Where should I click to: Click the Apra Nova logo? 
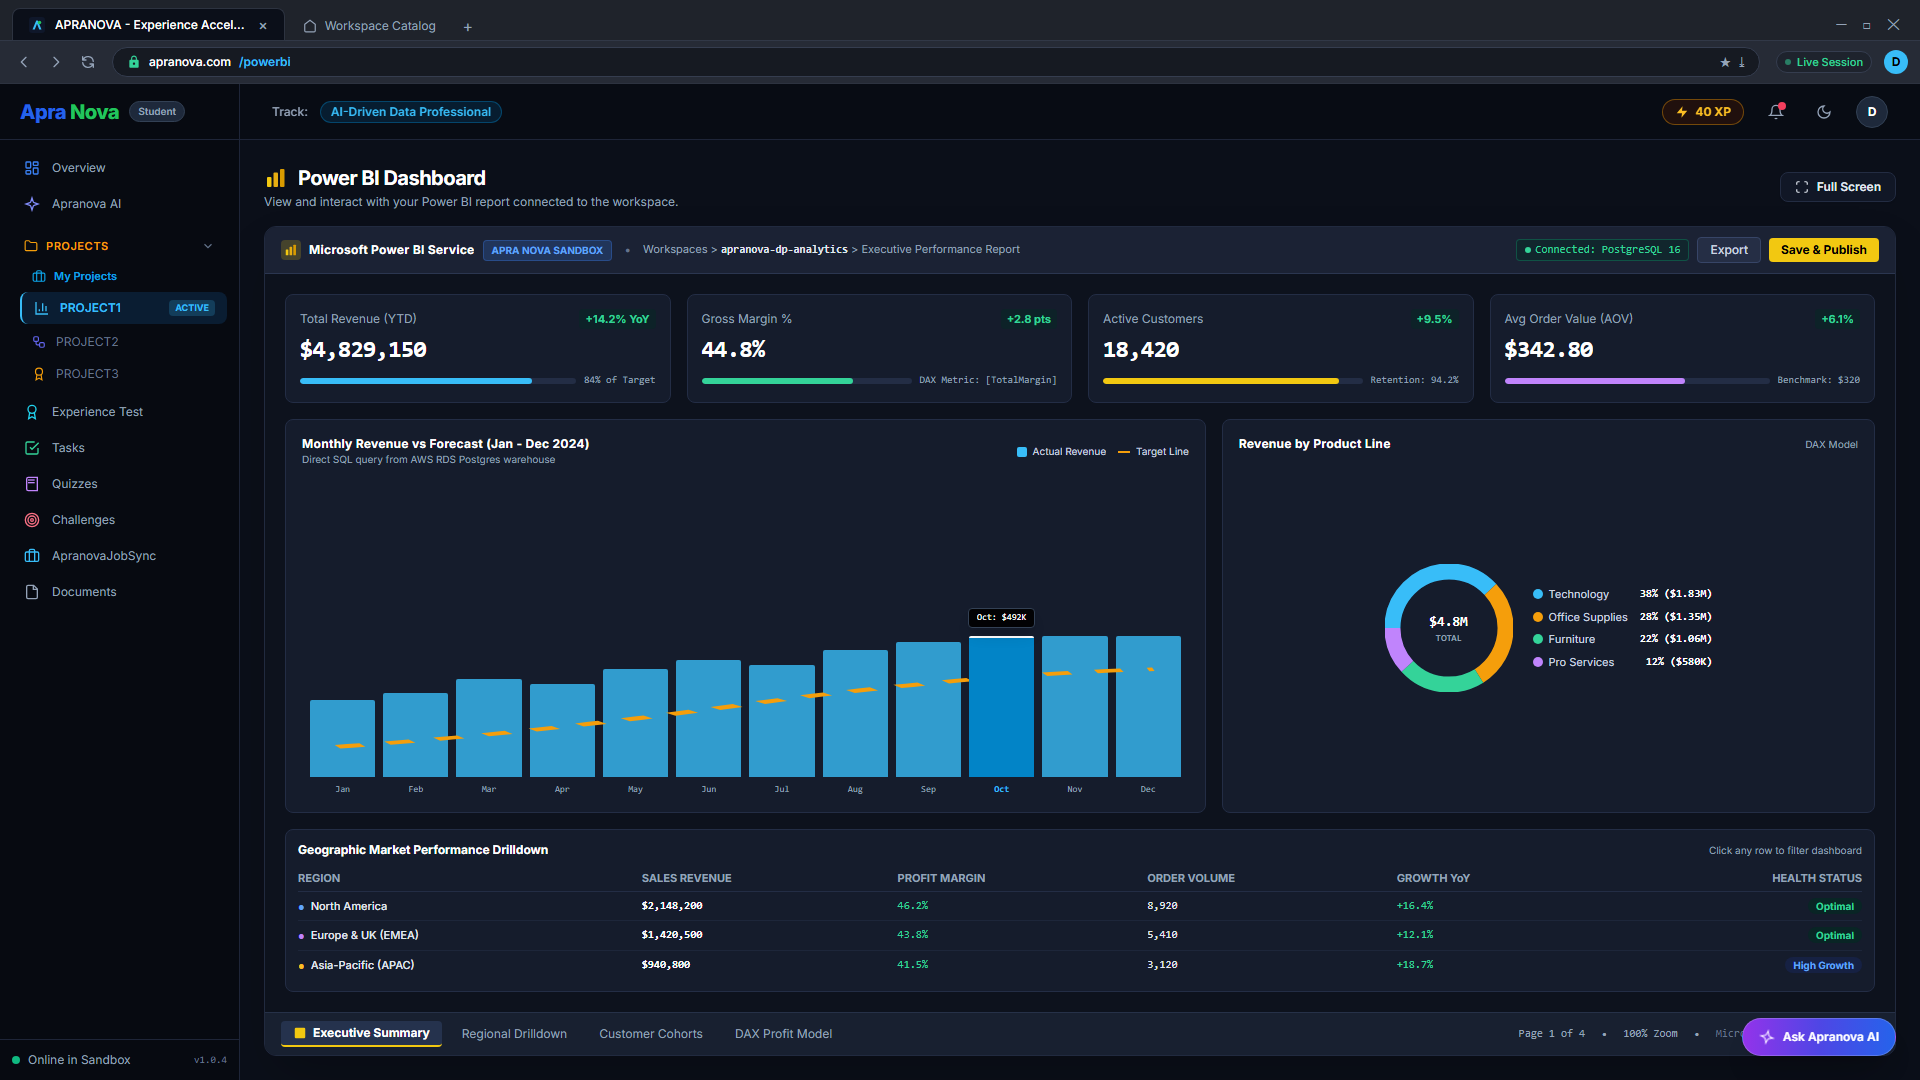tap(69, 112)
